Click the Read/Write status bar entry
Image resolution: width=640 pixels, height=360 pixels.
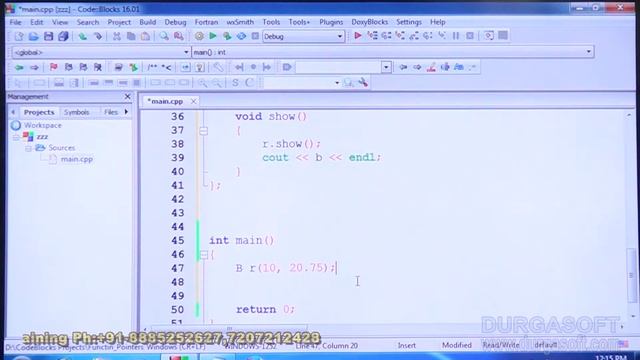coord(501,345)
